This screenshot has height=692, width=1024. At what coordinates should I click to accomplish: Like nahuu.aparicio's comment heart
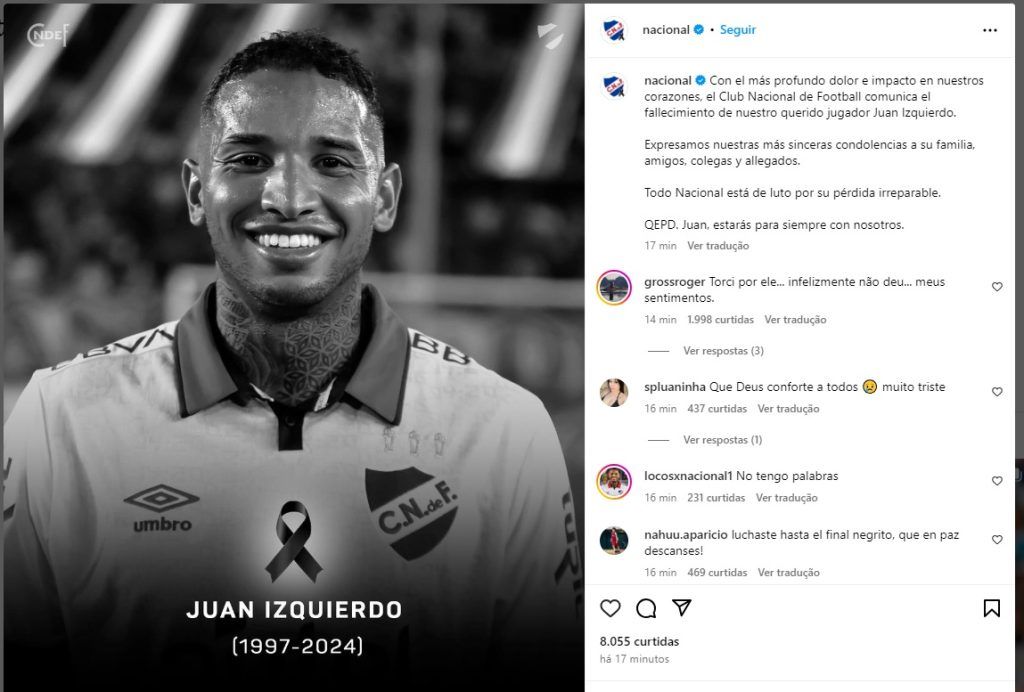tap(997, 539)
